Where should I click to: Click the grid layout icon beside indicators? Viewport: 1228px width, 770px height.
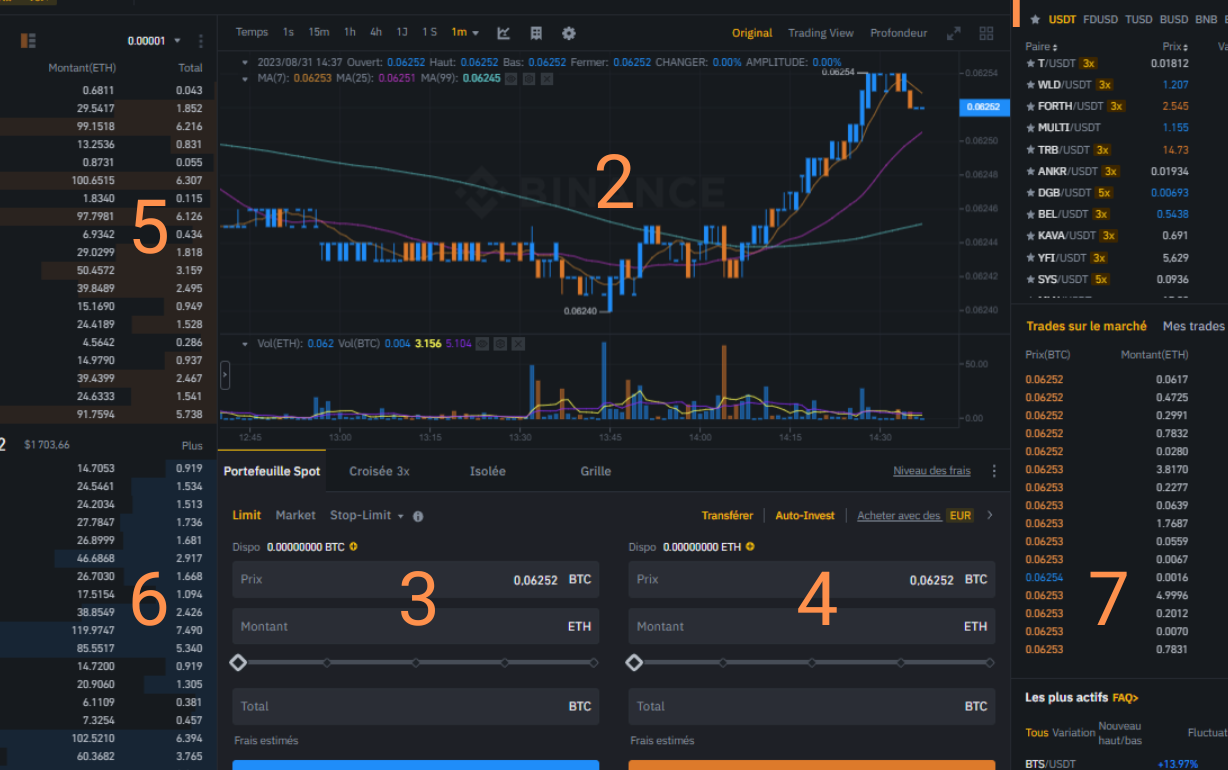[536, 33]
